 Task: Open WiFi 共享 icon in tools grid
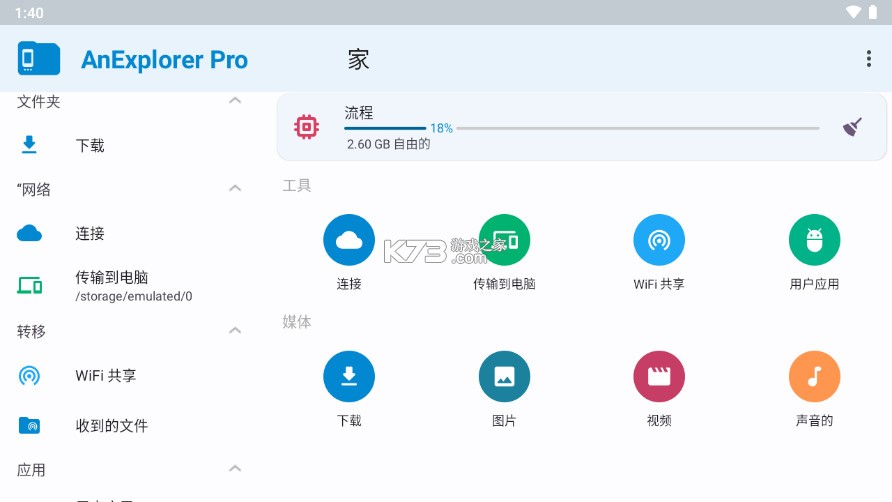tap(659, 240)
